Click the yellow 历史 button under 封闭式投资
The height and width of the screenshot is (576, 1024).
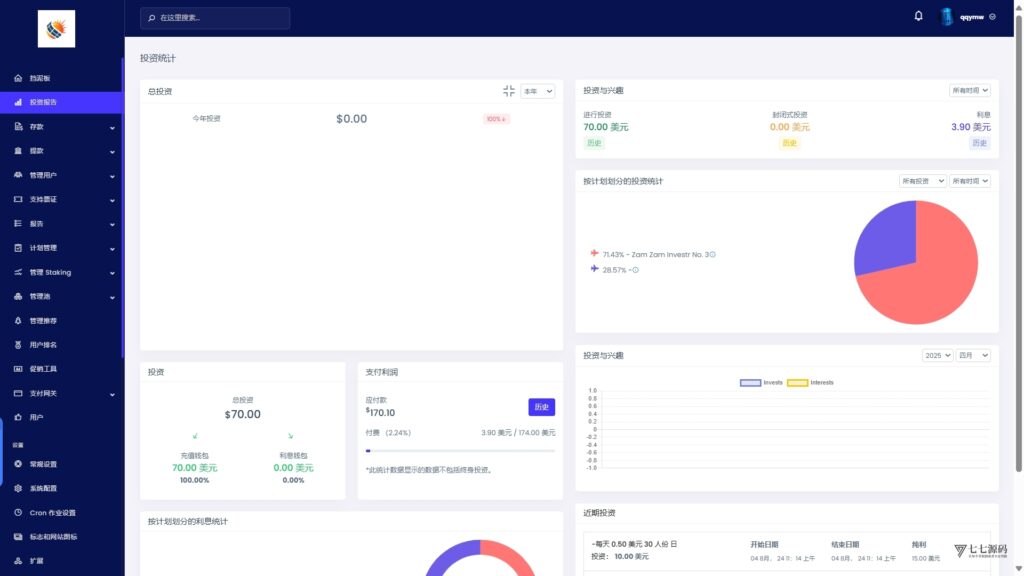(x=789, y=143)
